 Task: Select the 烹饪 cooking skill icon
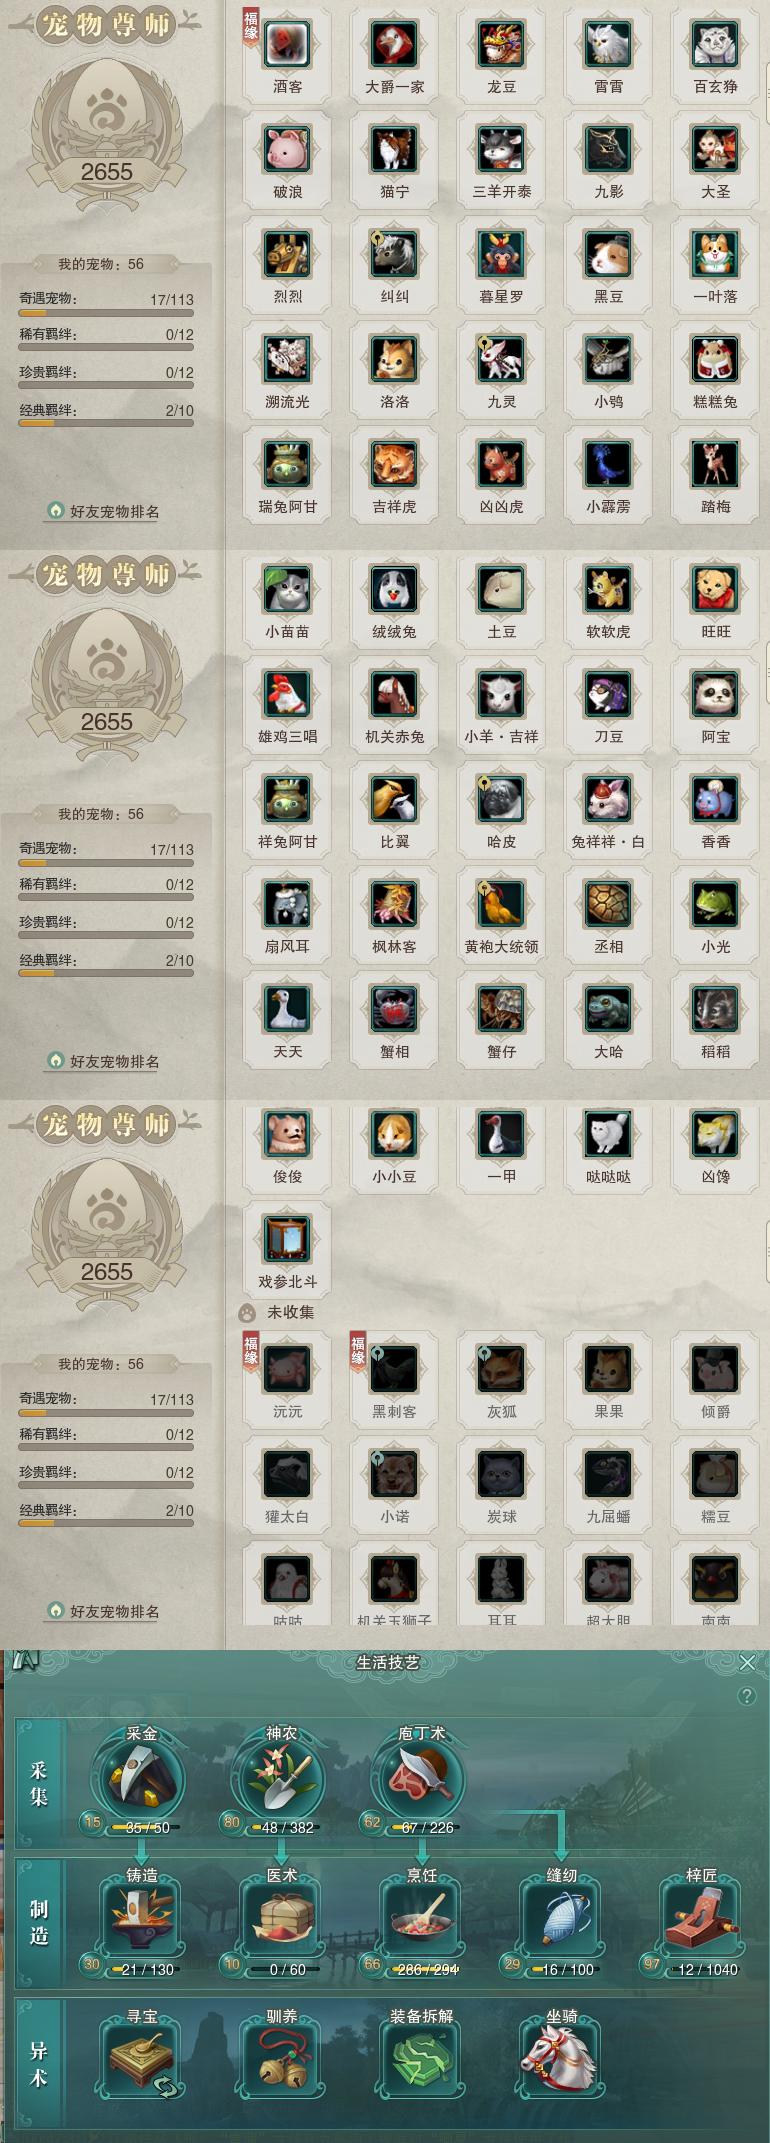pos(421,1919)
